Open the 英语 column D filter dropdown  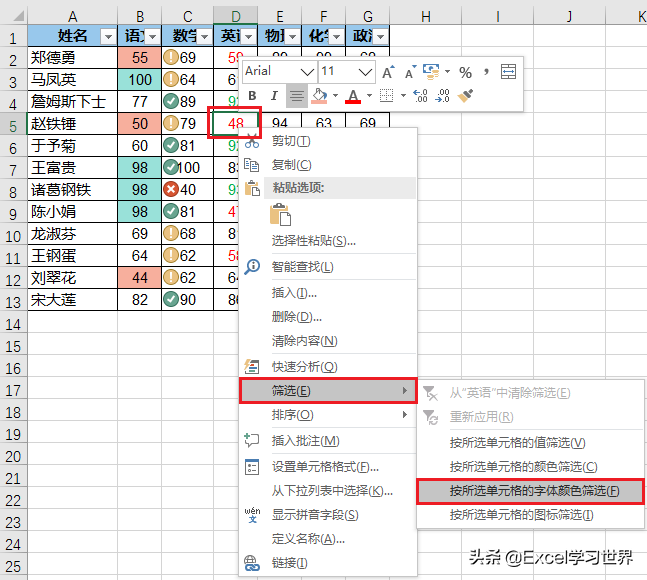tap(249, 37)
